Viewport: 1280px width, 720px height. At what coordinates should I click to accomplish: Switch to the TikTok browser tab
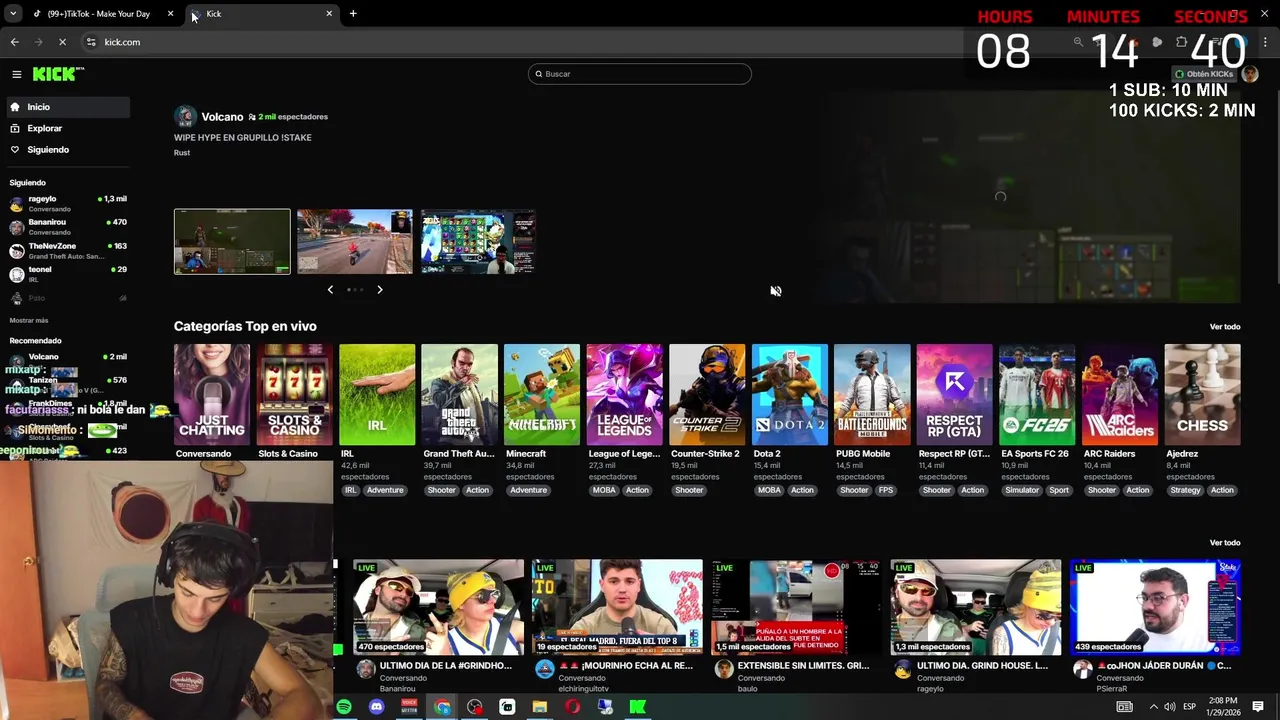pos(100,14)
